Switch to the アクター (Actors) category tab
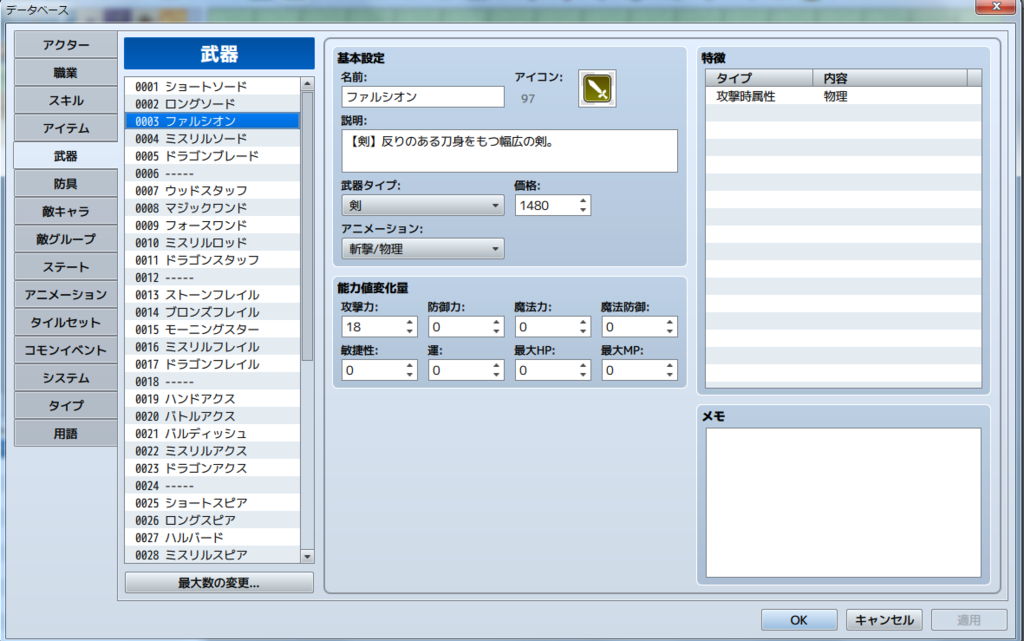Viewport: 1024px width, 641px height. coord(64,44)
